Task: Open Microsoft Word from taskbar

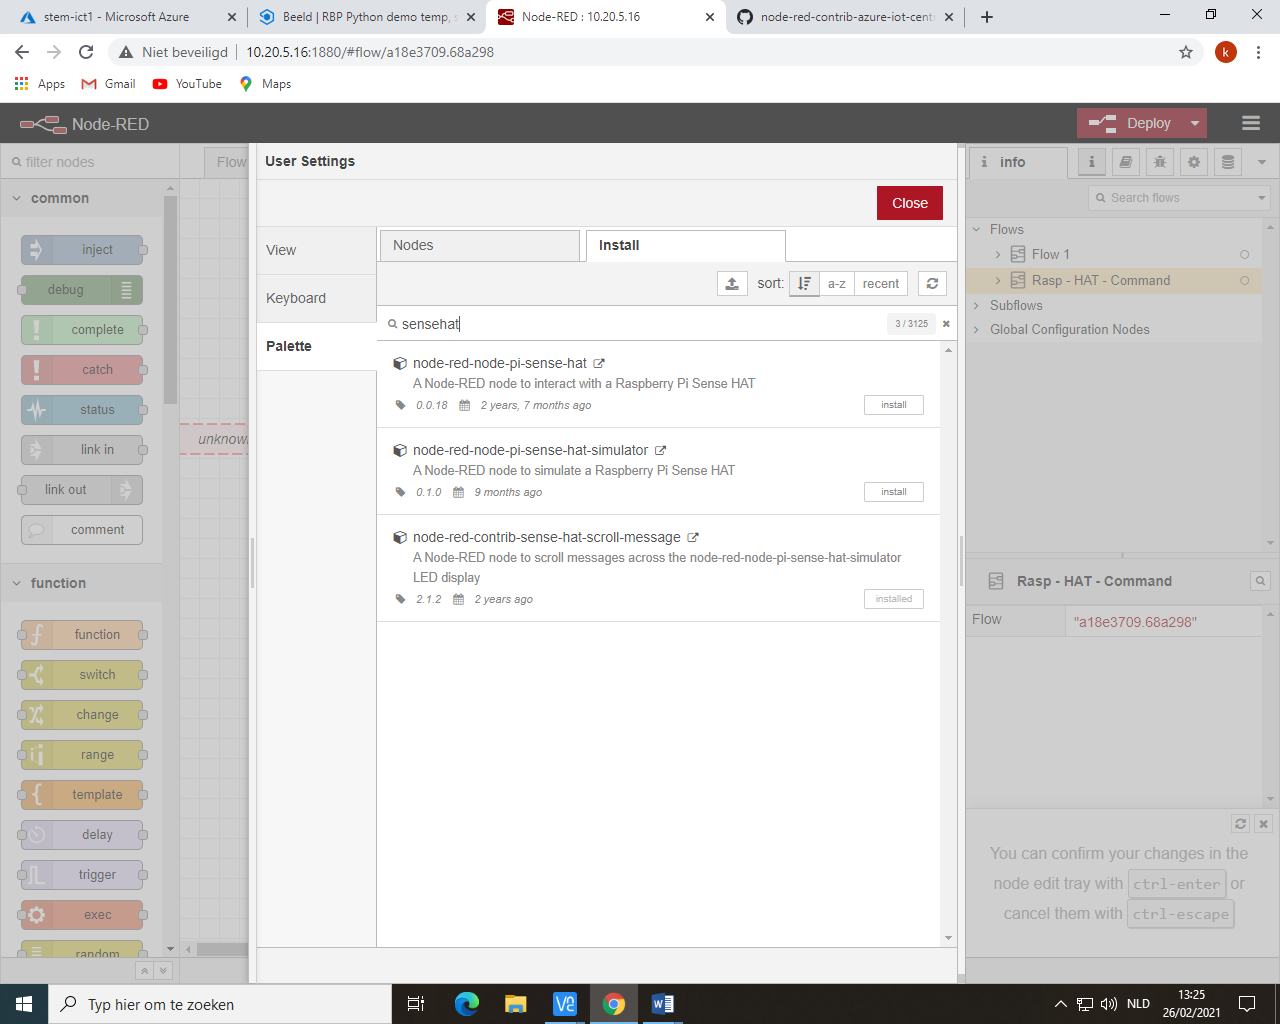Action: [x=663, y=1004]
